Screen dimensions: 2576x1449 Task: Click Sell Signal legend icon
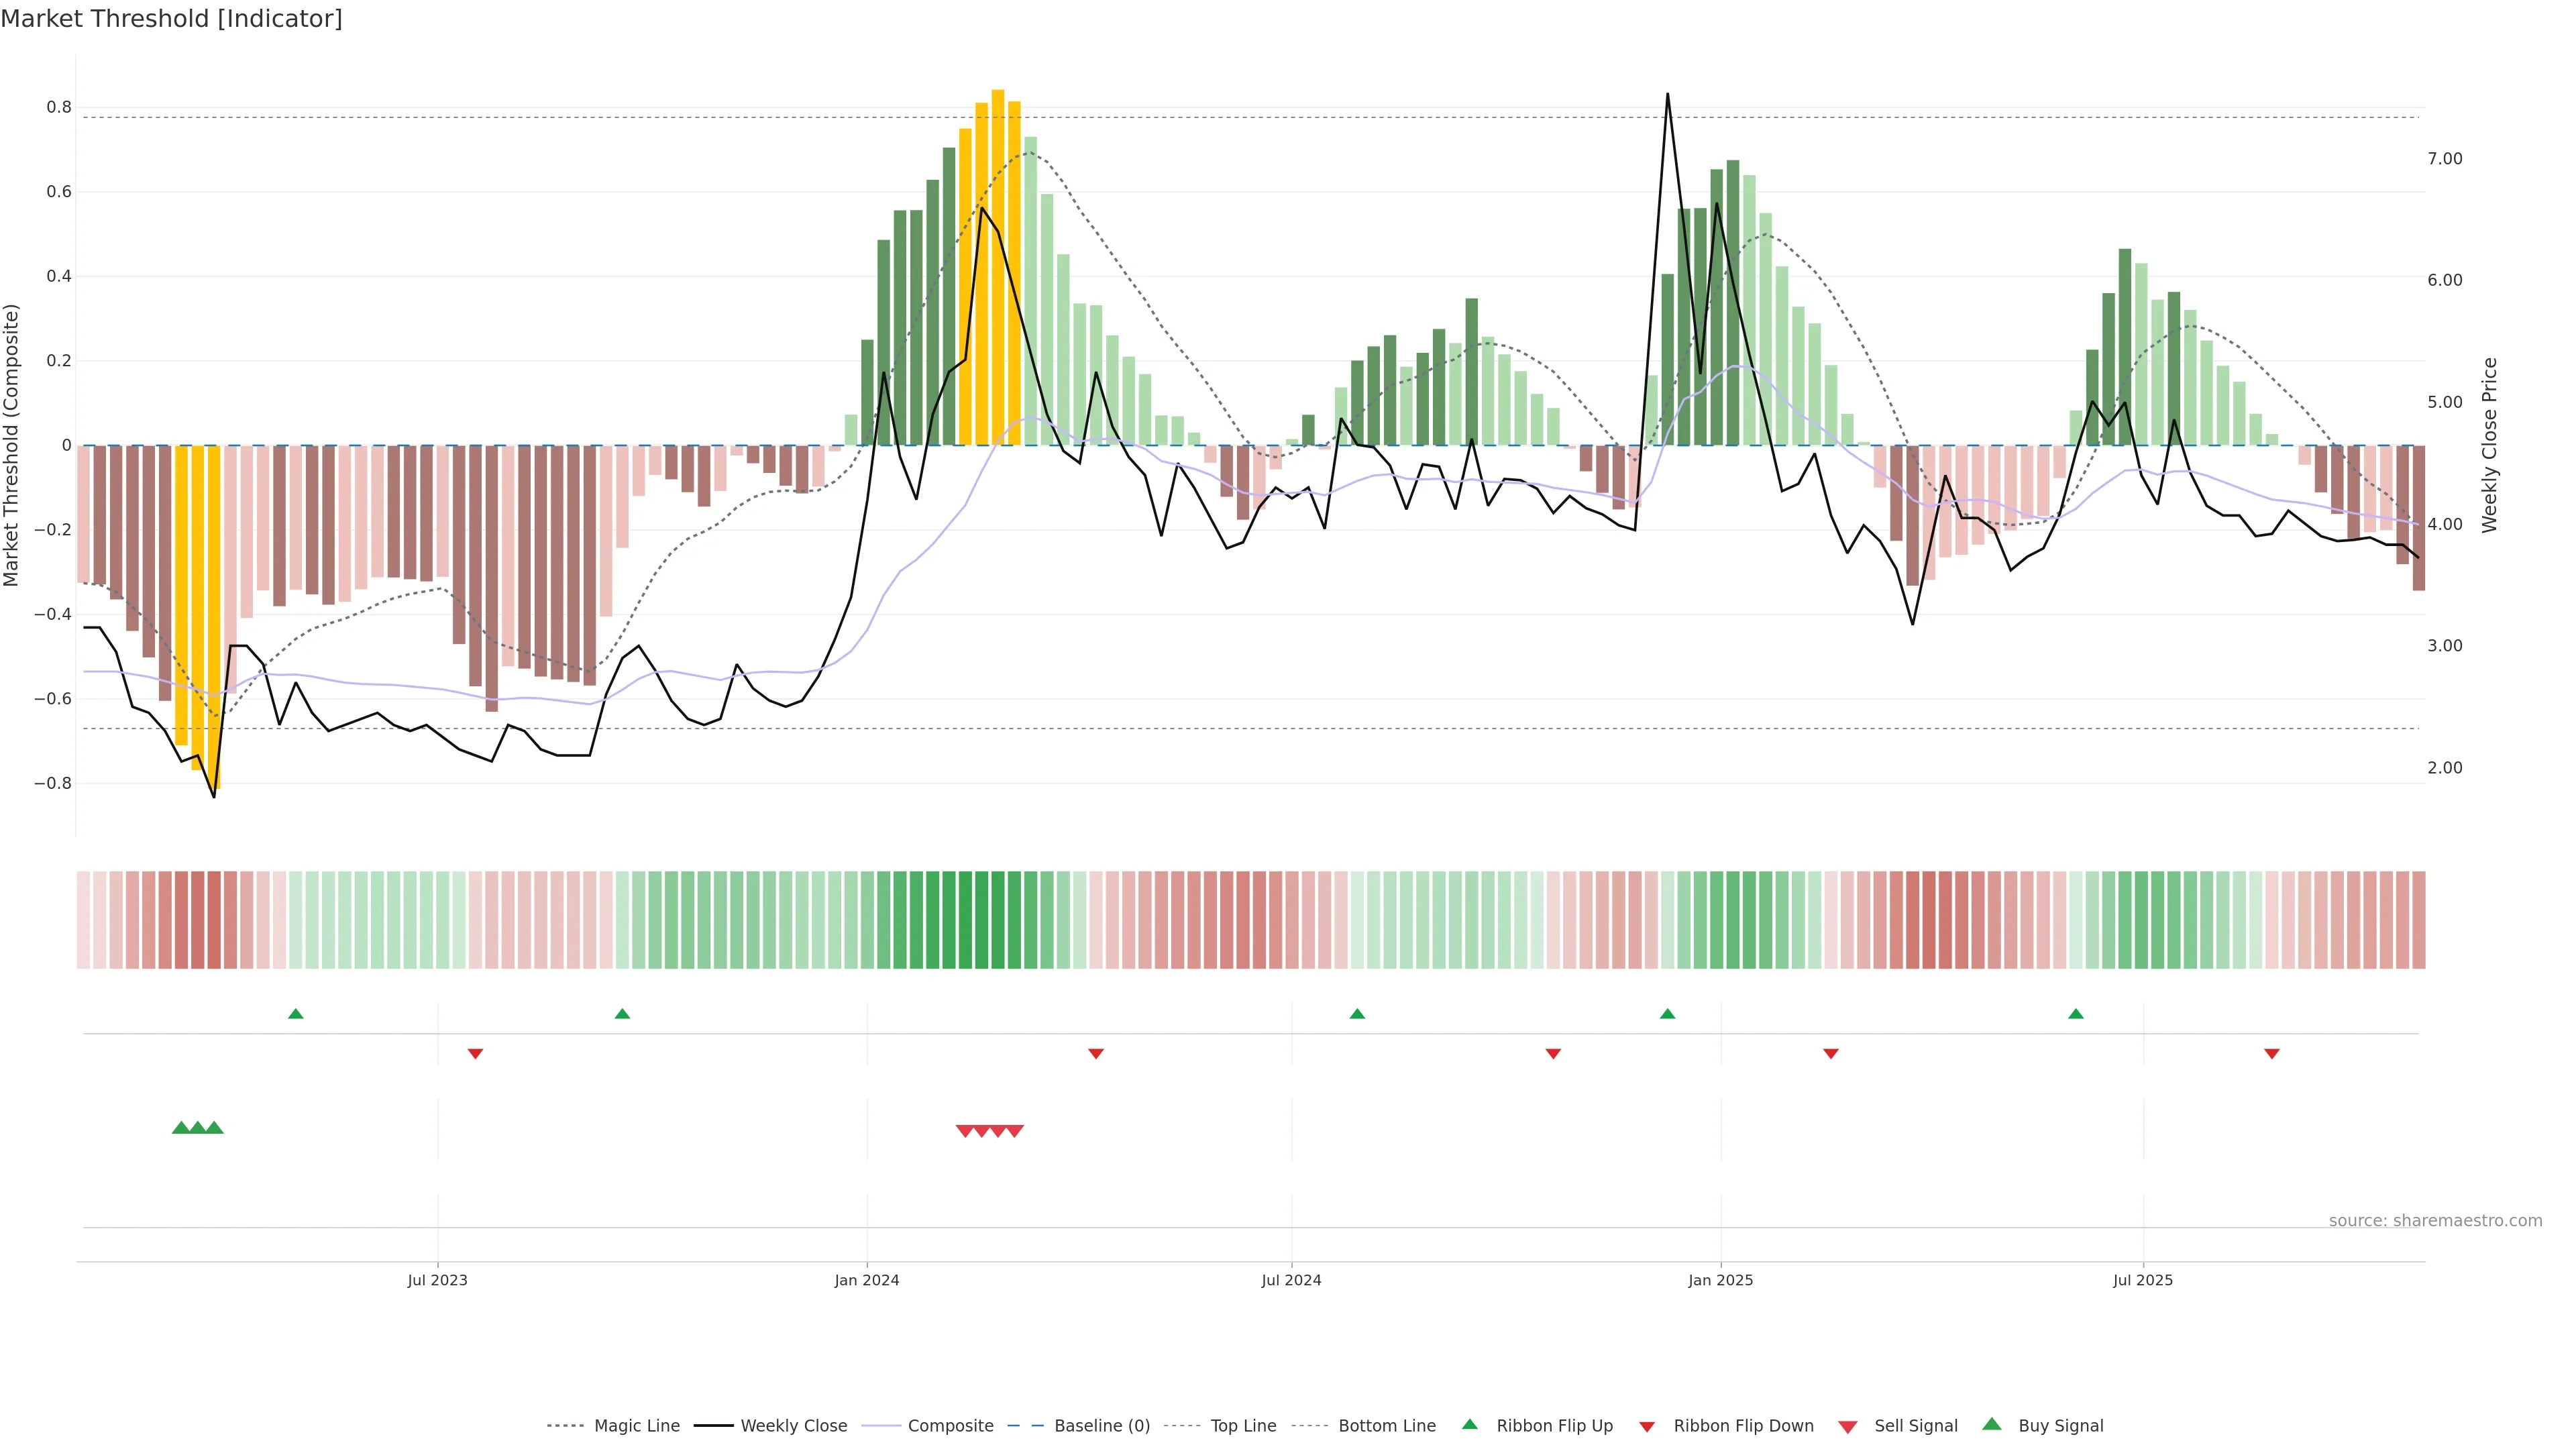(x=1848, y=1427)
